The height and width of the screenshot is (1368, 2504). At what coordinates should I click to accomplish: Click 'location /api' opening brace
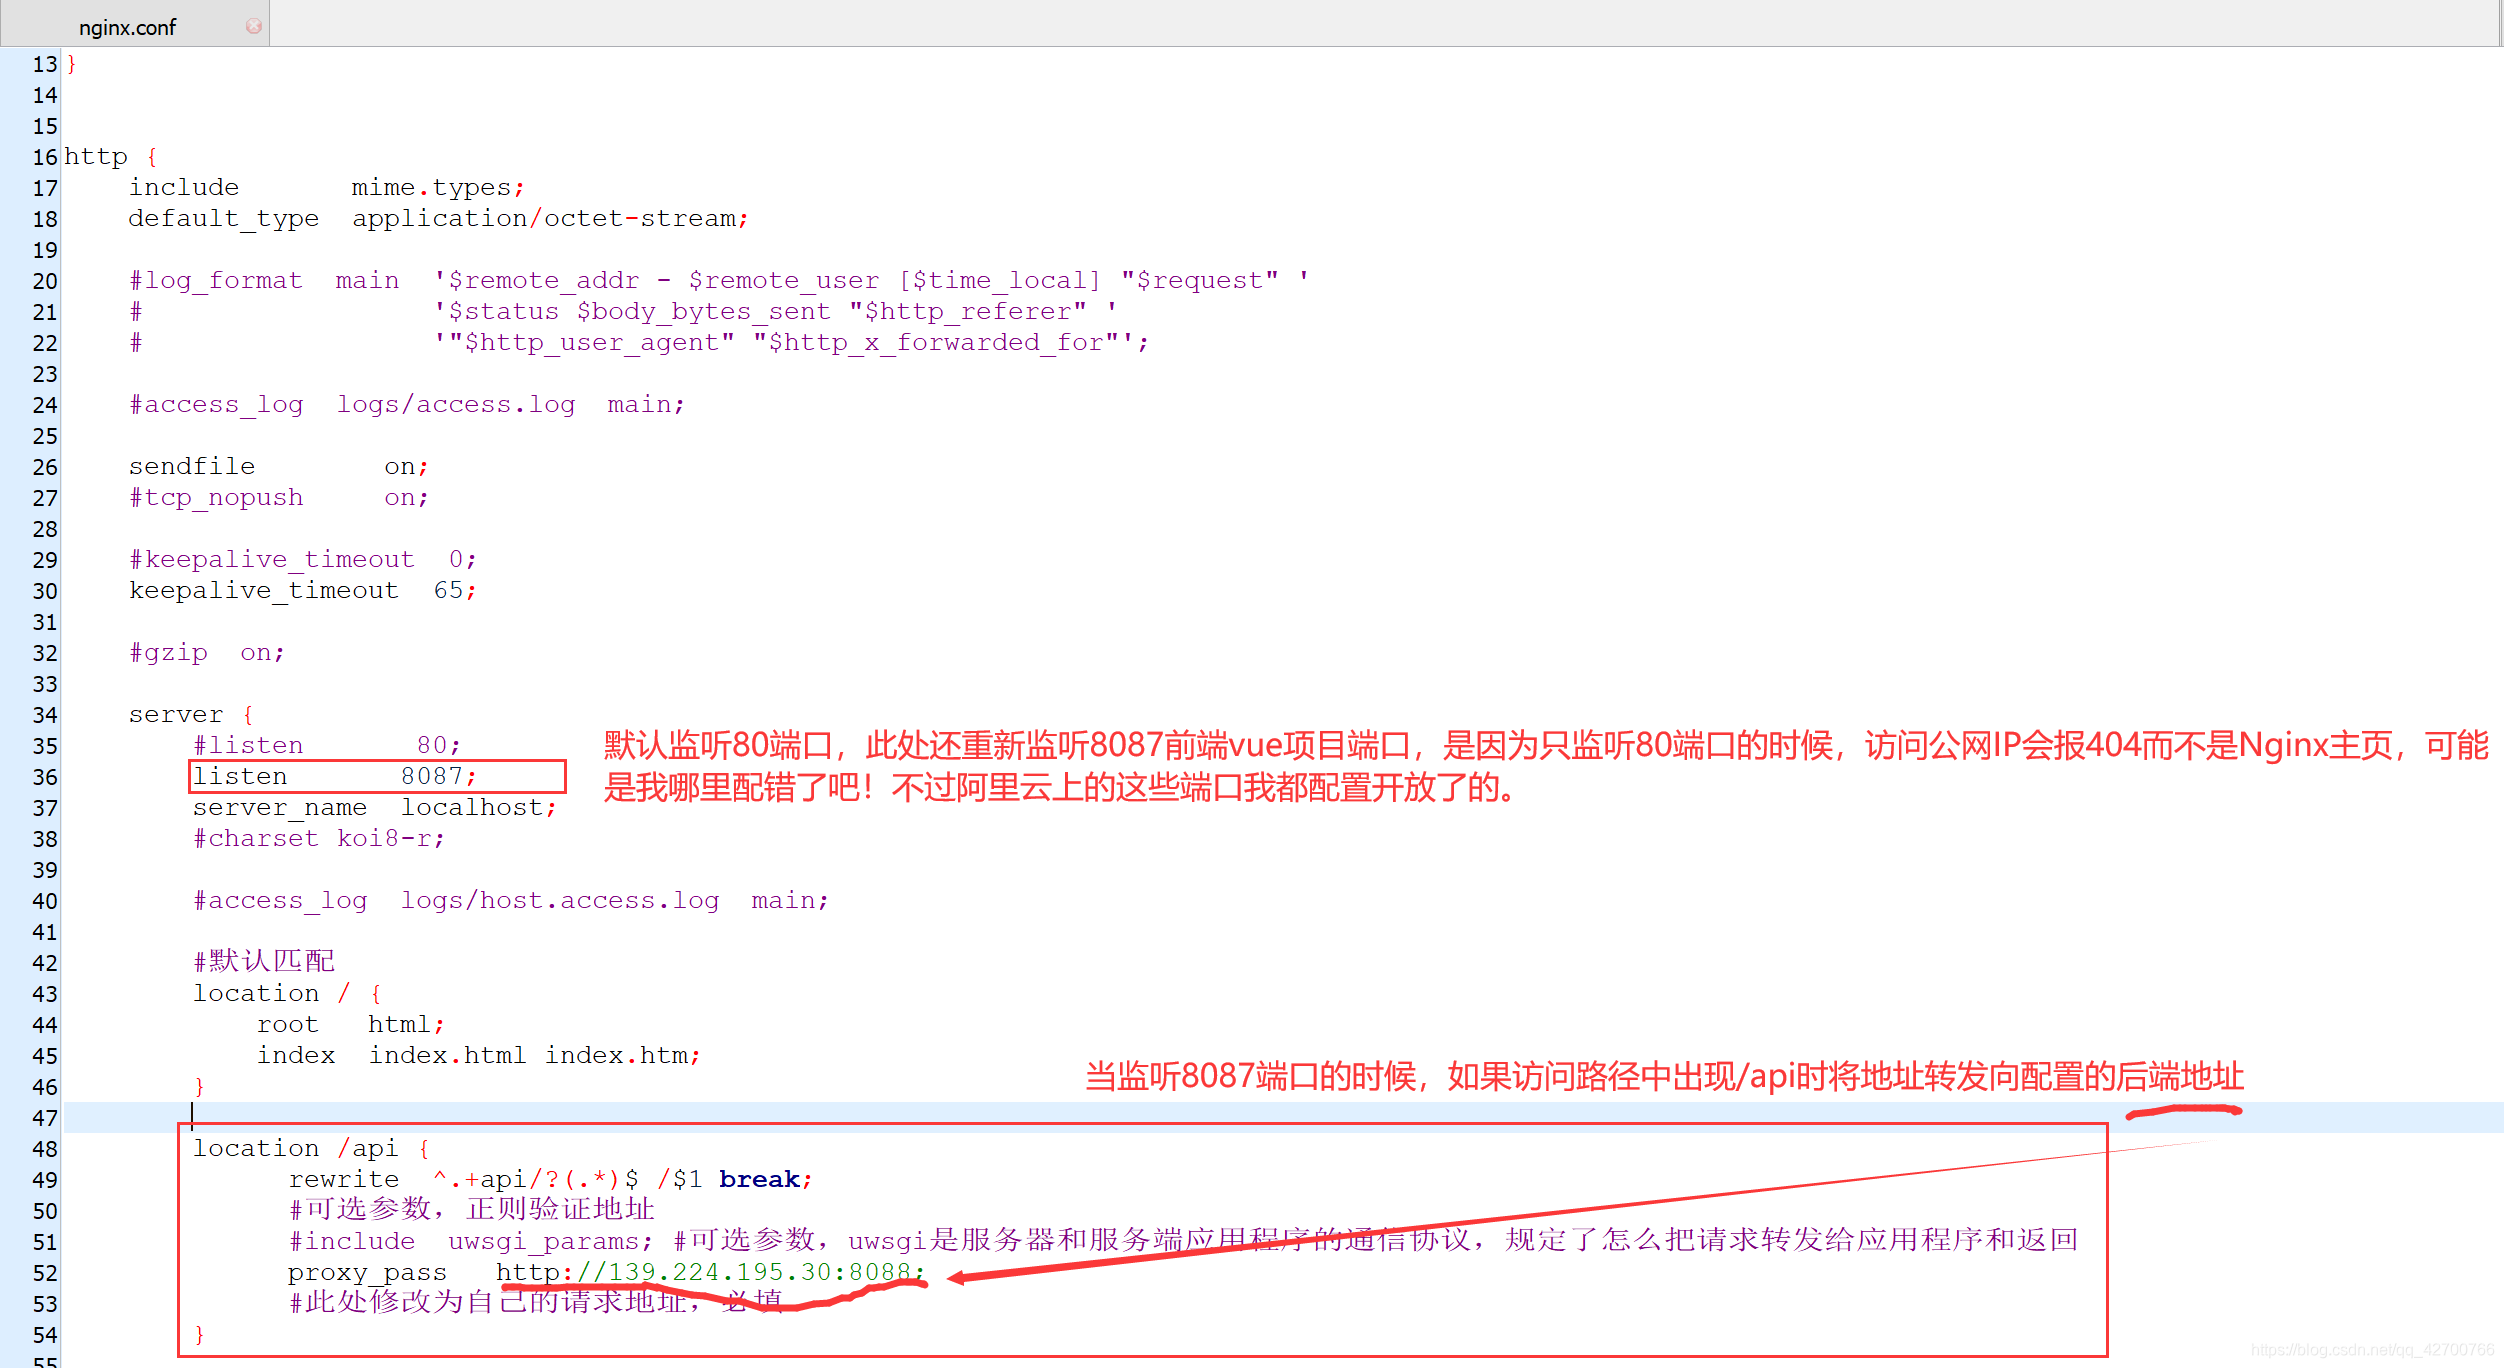click(x=424, y=1149)
